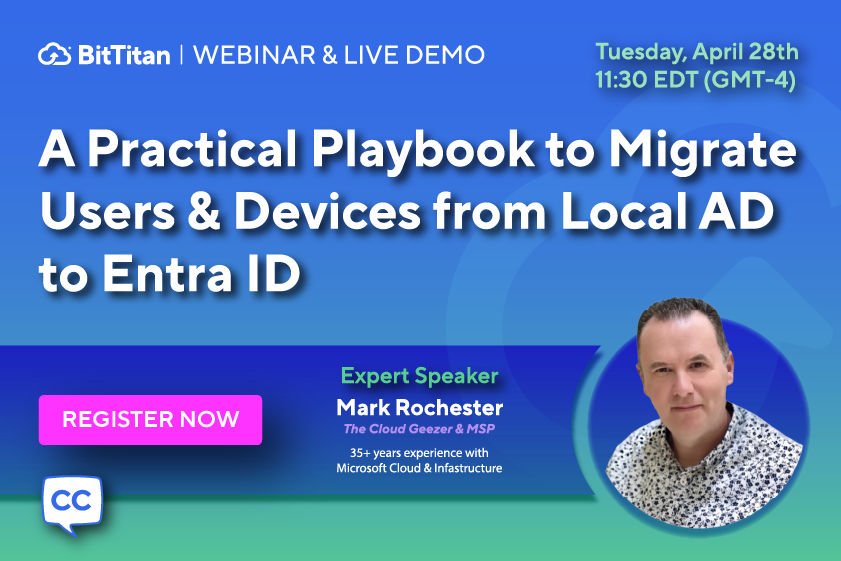The image size is (841, 561).
Task: Click the 11:30 EDT (GMT-4) time
Action: (x=695, y=81)
